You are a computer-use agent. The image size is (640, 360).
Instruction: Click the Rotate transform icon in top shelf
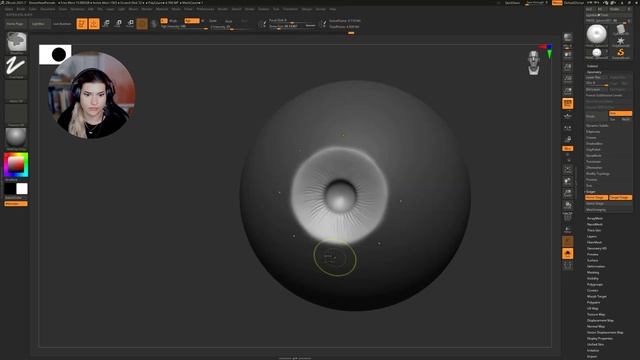pos(130,24)
